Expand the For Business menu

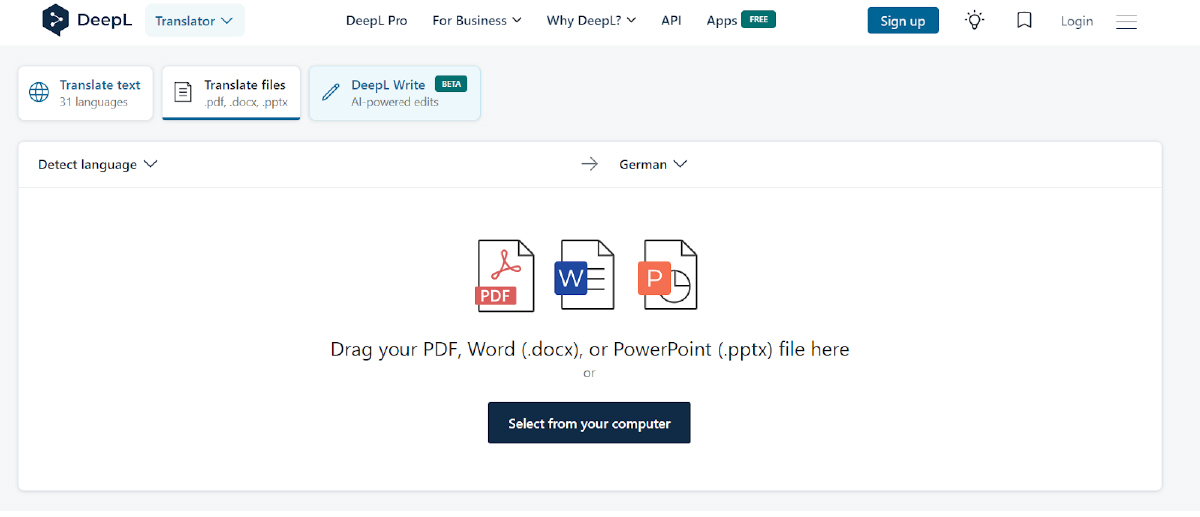click(477, 20)
